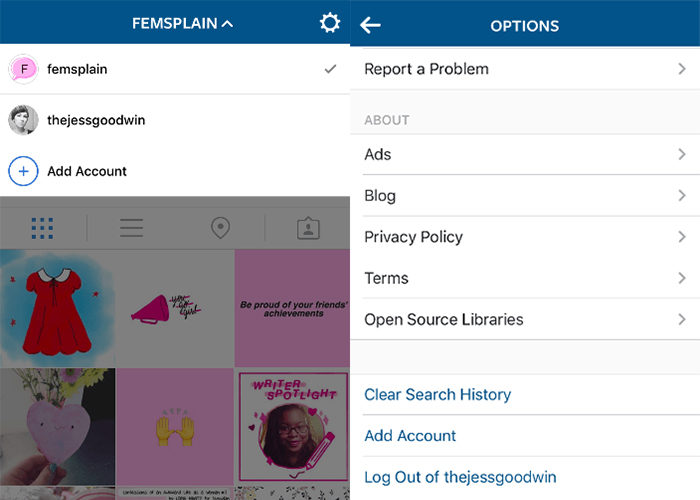
Task: Select the checked femsplain account
Action: (175, 69)
